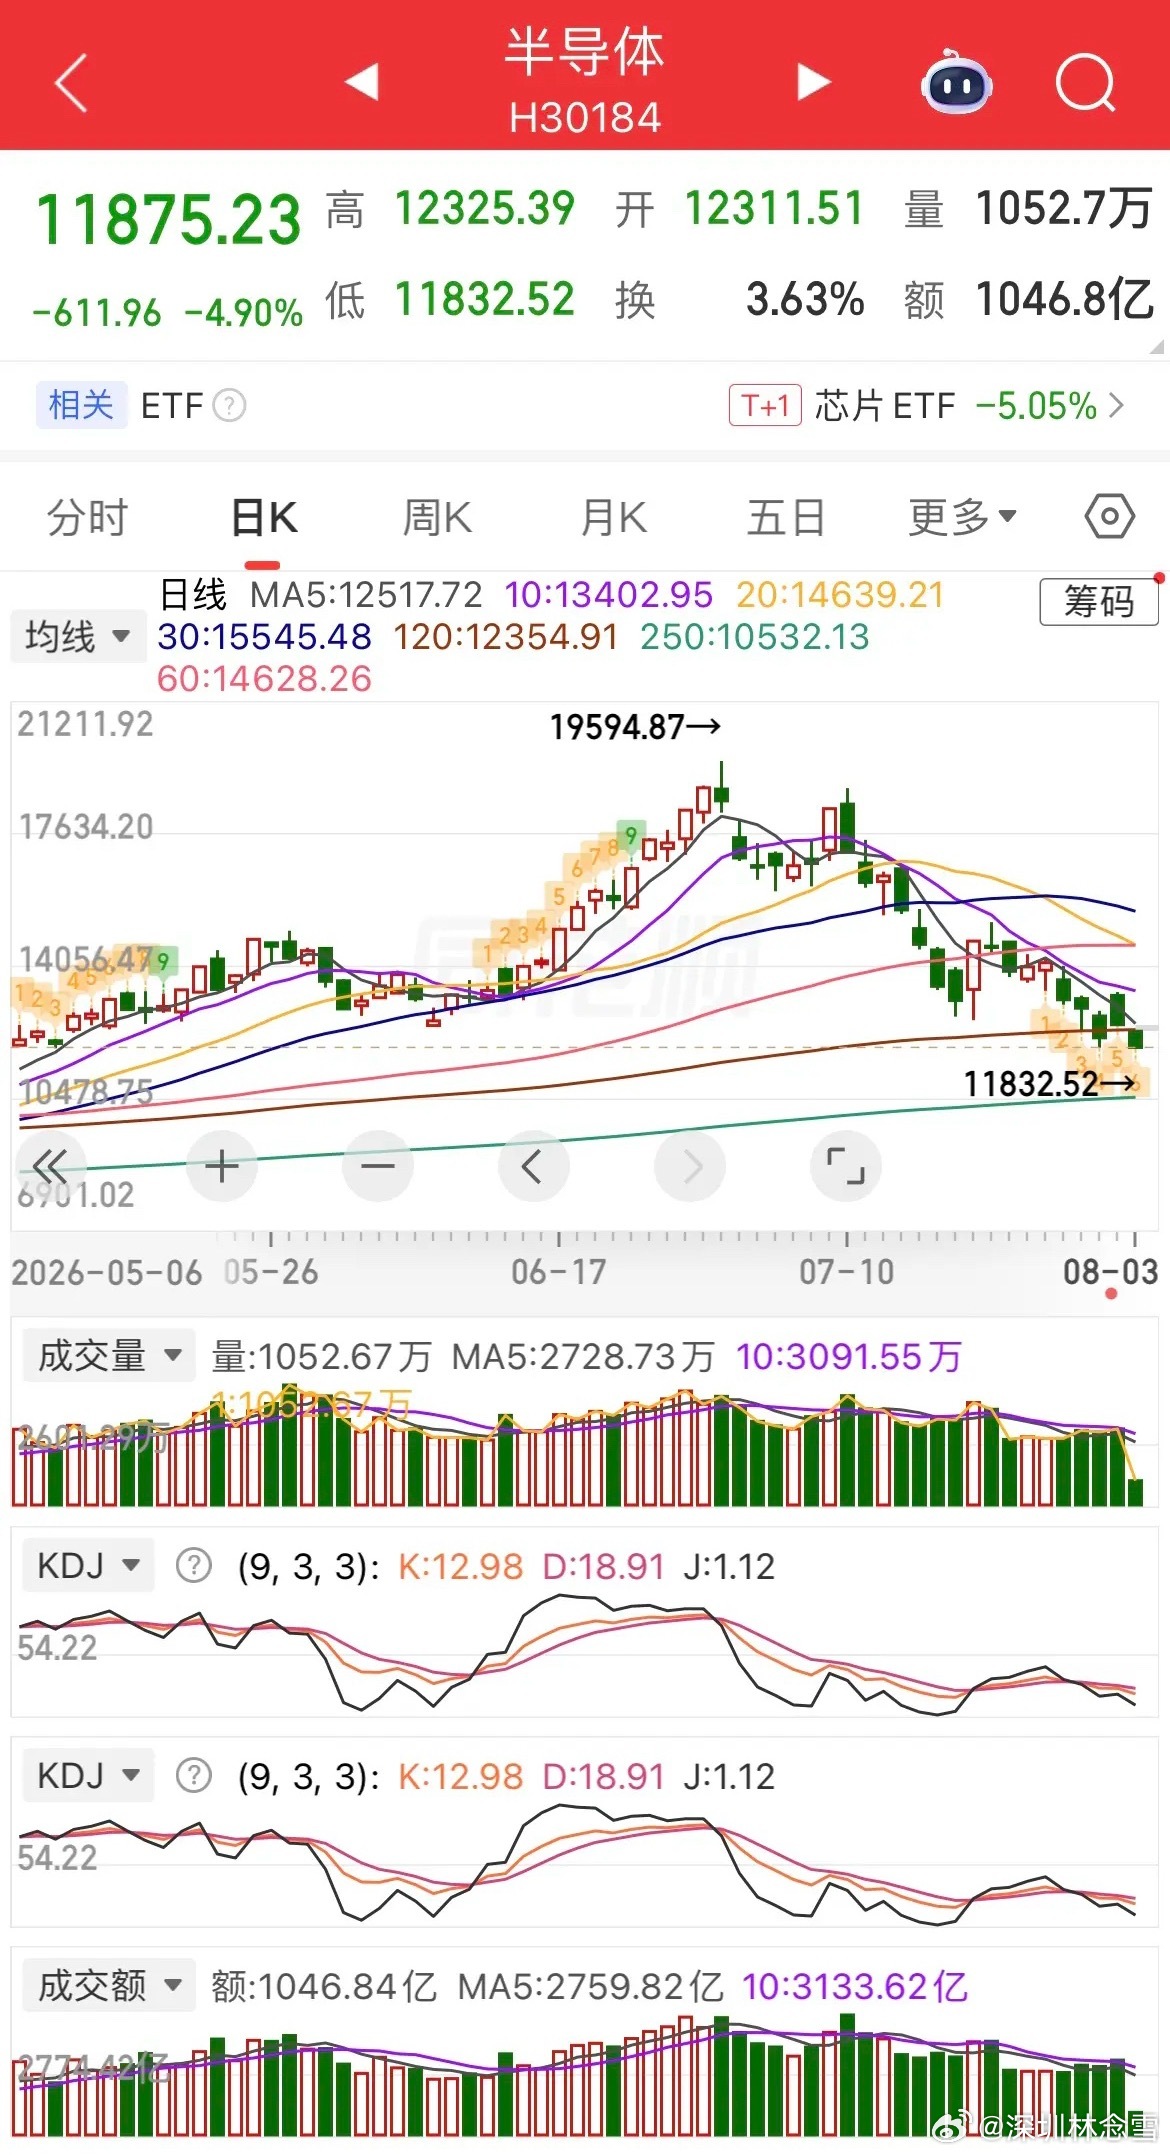Viewport: 1170px width, 2155px height.
Task: Tap 30:15545.48 moving average legend
Action: [x=265, y=637]
